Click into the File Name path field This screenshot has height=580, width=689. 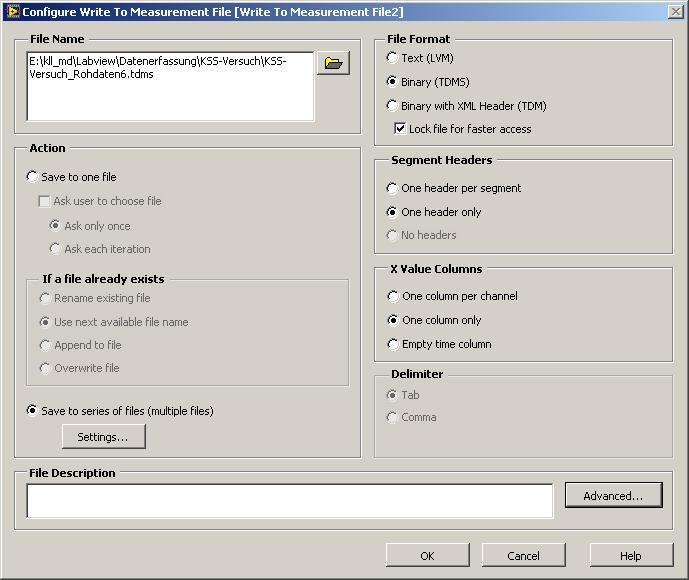coord(170,86)
